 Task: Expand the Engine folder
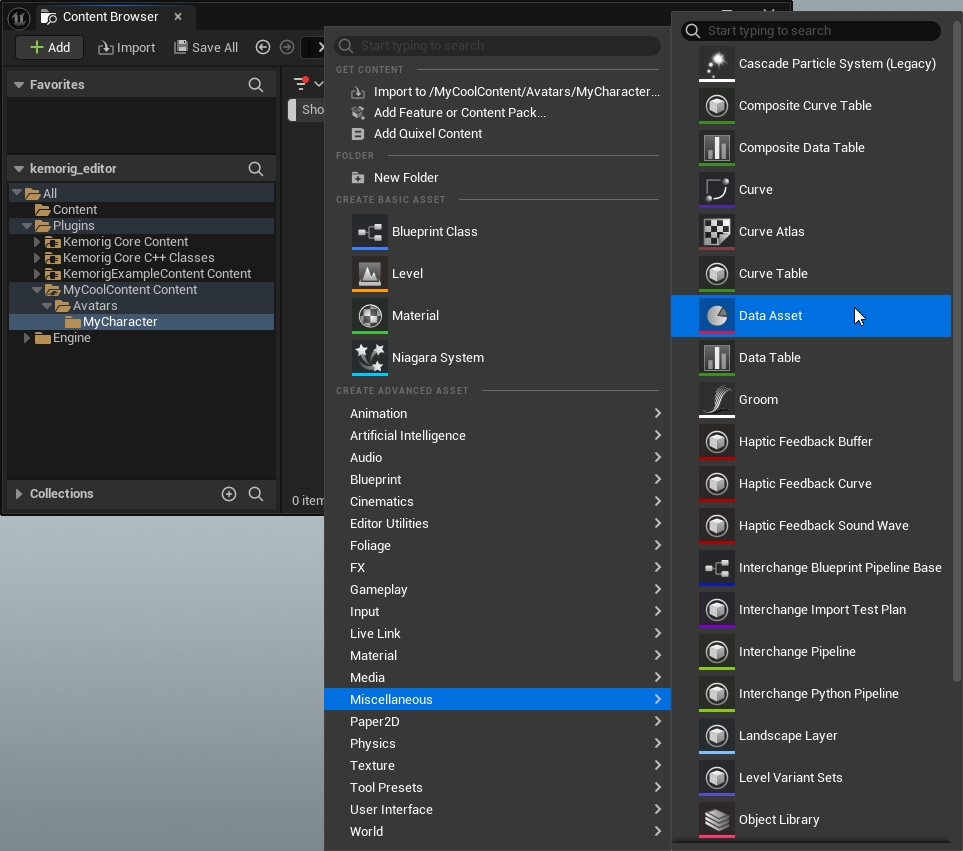click(27, 338)
